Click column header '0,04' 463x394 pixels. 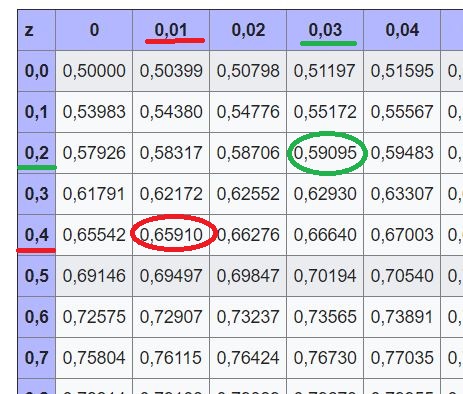point(402,30)
